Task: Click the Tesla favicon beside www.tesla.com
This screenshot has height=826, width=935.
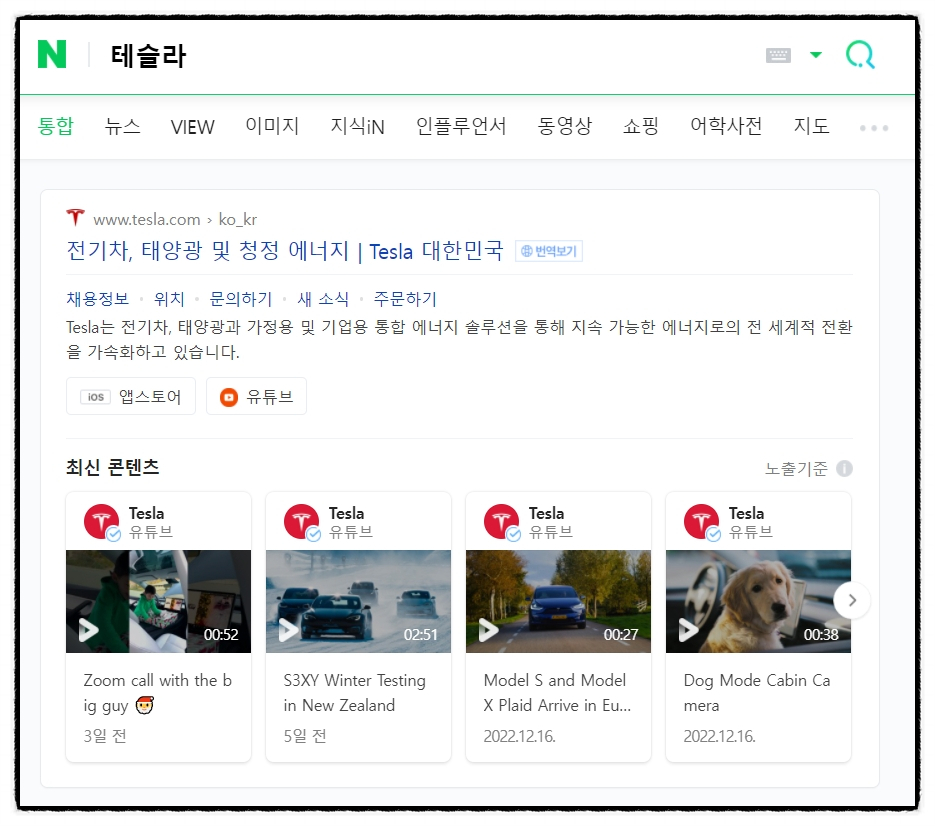Action: pyautogui.click(x=75, y=218)
